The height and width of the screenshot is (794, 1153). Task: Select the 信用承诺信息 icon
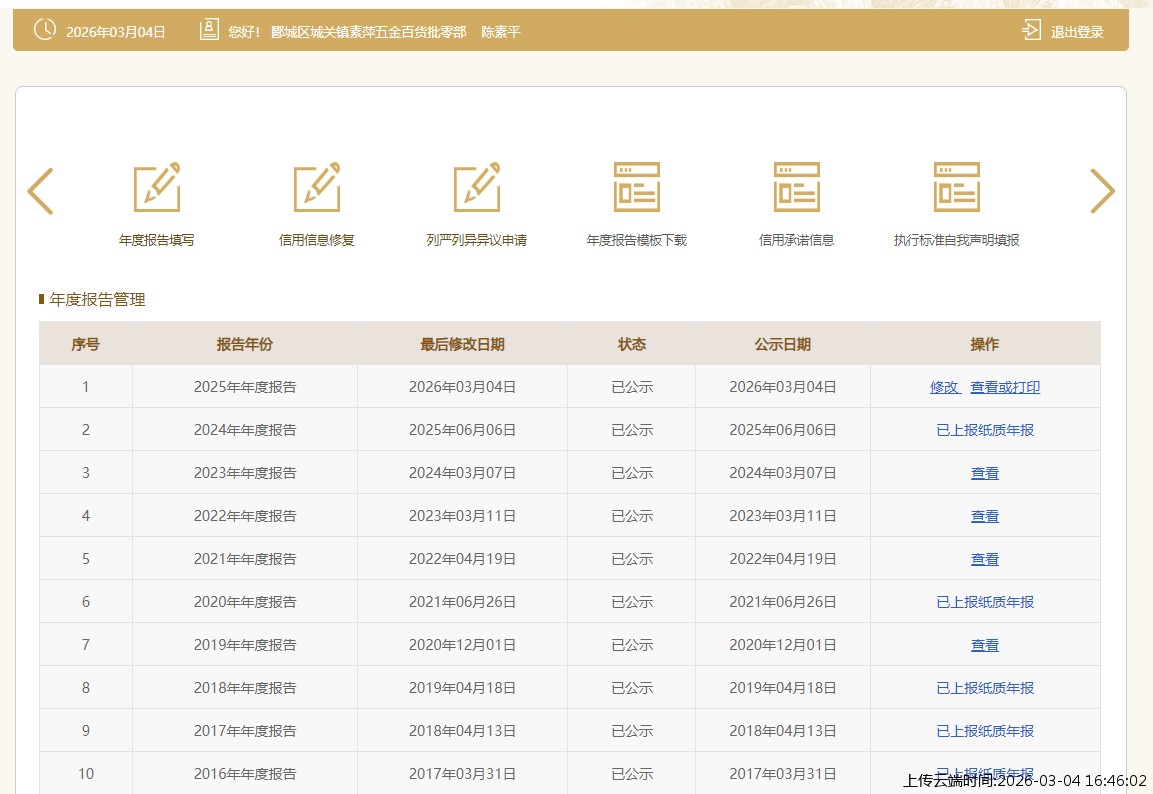(x=797, y=187)
